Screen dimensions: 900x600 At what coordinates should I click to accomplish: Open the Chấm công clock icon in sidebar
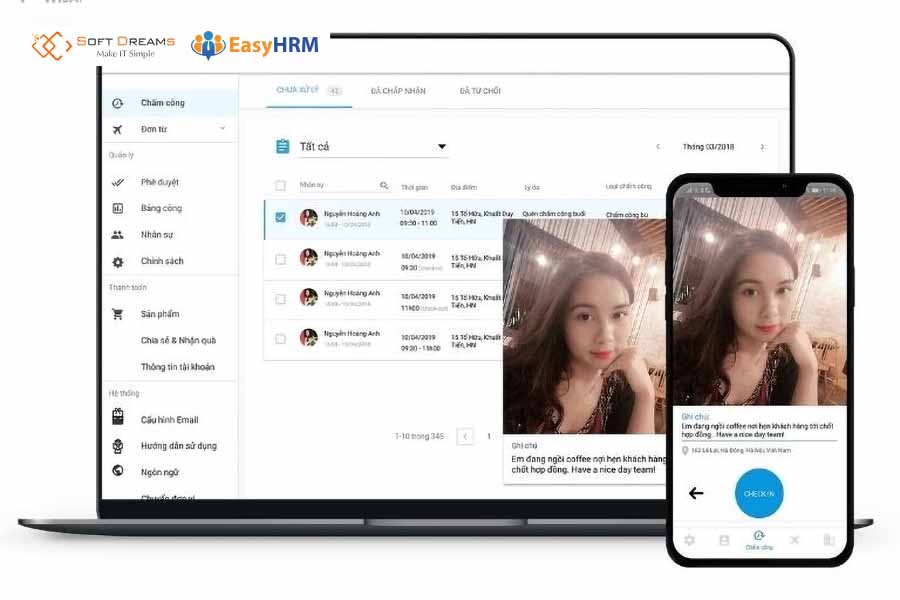(118, 103)
